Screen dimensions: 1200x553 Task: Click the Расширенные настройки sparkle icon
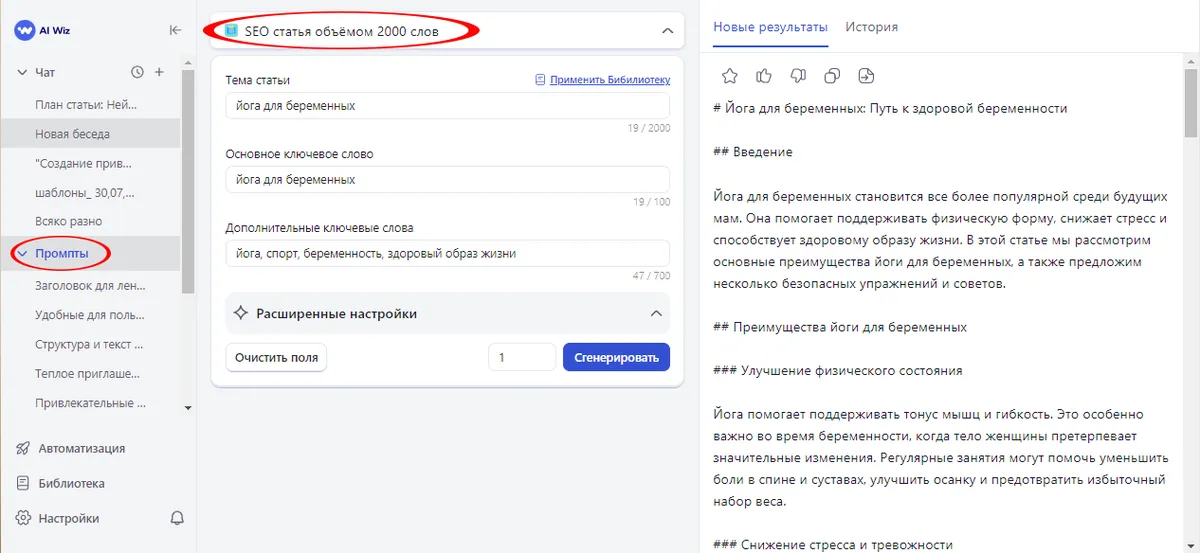[x=240, y=313]
